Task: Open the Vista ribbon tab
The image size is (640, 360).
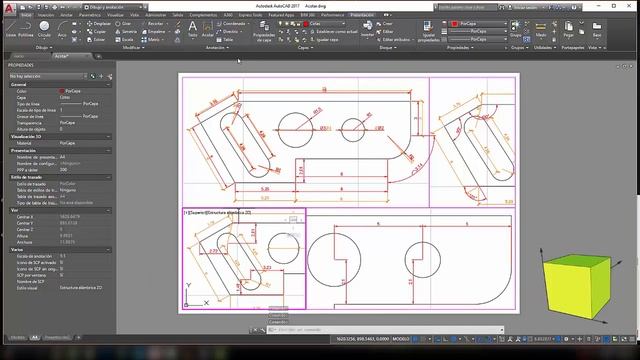Action: (x=134, y=15)
